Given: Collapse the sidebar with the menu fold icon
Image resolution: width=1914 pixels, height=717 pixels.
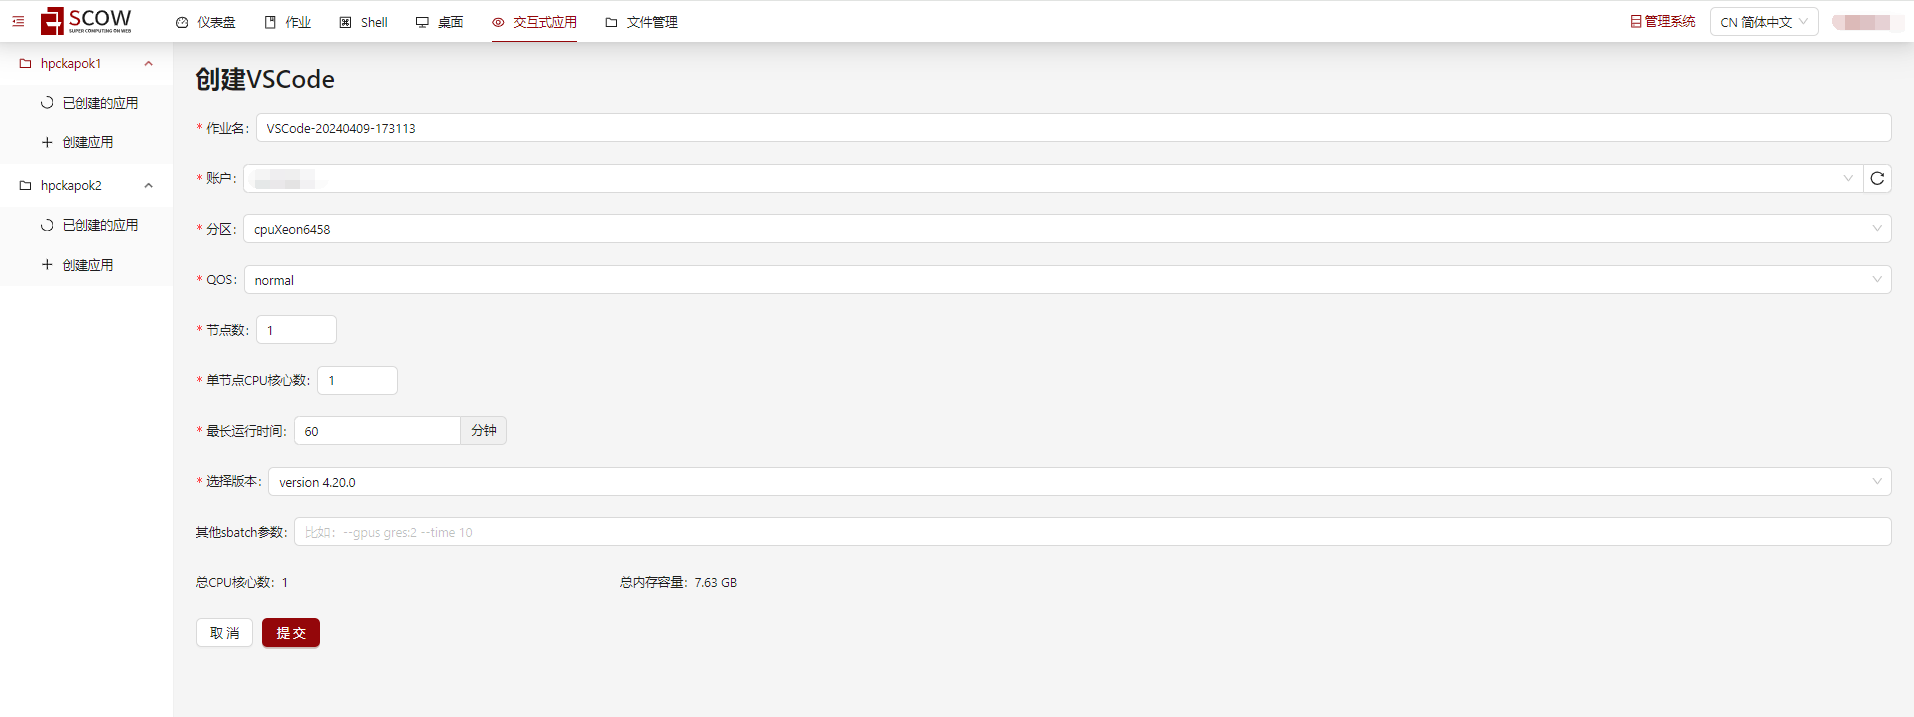Looking at the screenshot, I should click(x=18, y=21).
